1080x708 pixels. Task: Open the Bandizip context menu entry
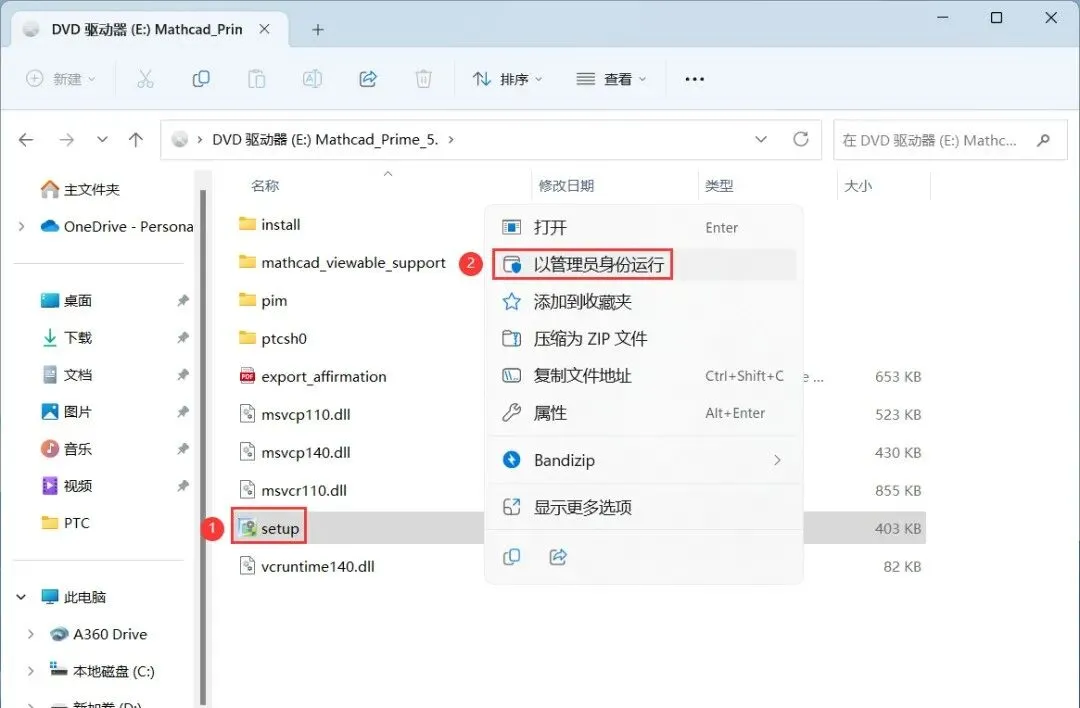point(644,460)
